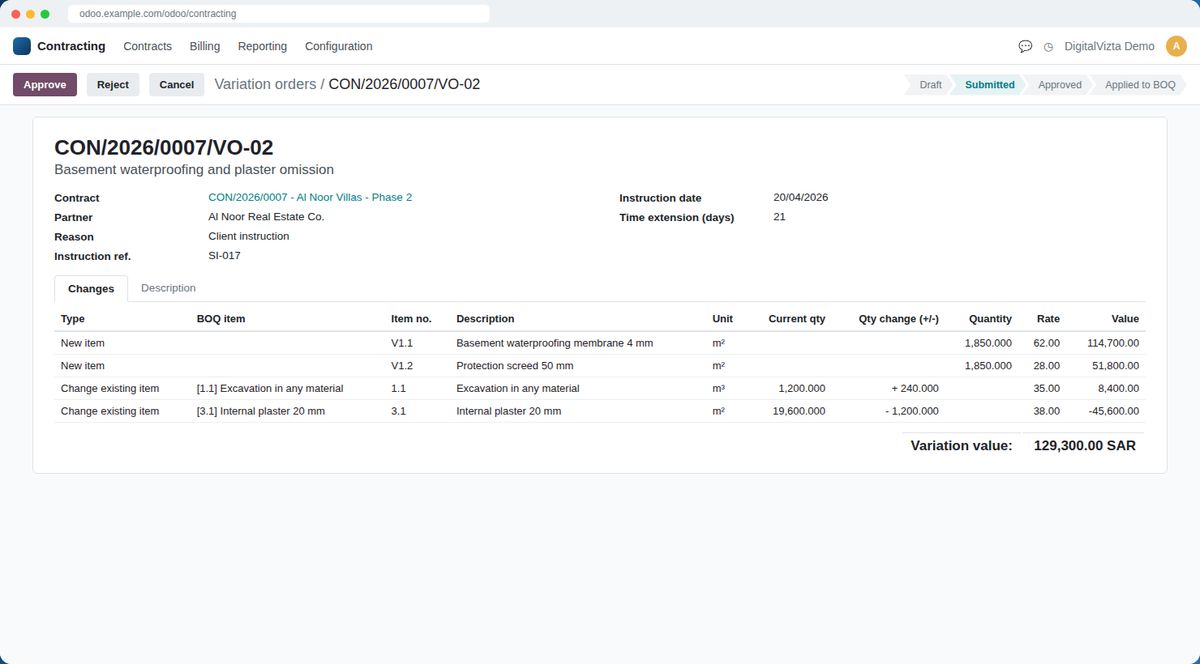Image resolution: width=1200 pixels, height=664 pixels.
Task: Sort by the Current qty column header
Action: coord(797,319)
